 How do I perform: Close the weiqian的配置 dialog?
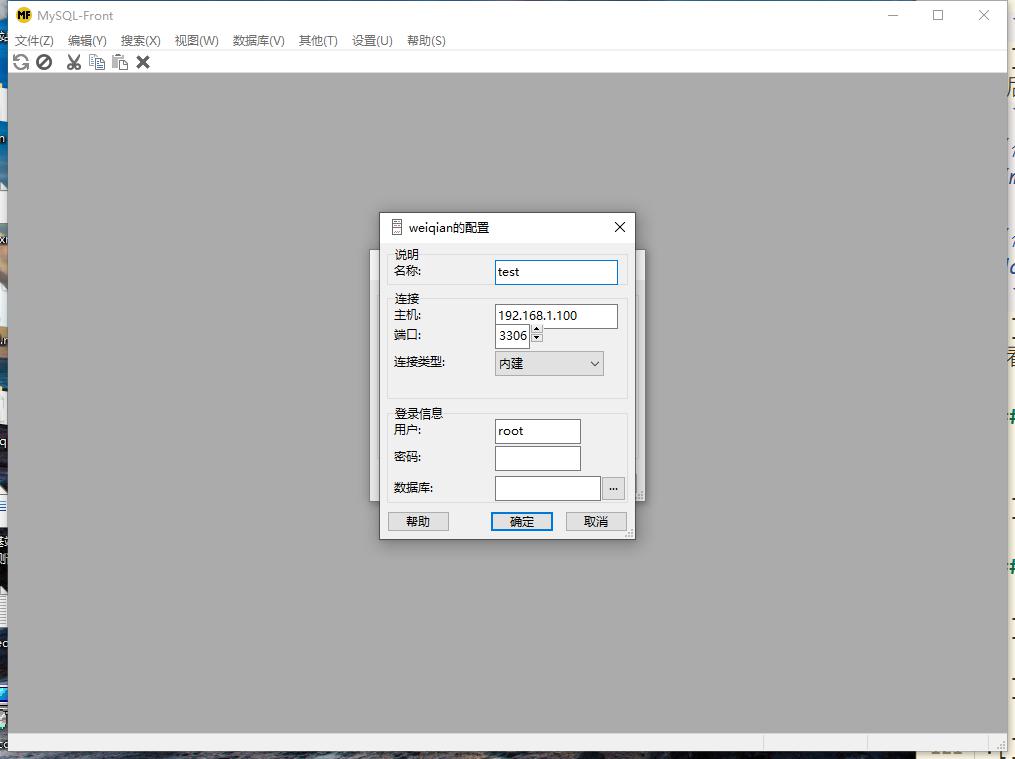pyautogui.click(x=619, y=227)
